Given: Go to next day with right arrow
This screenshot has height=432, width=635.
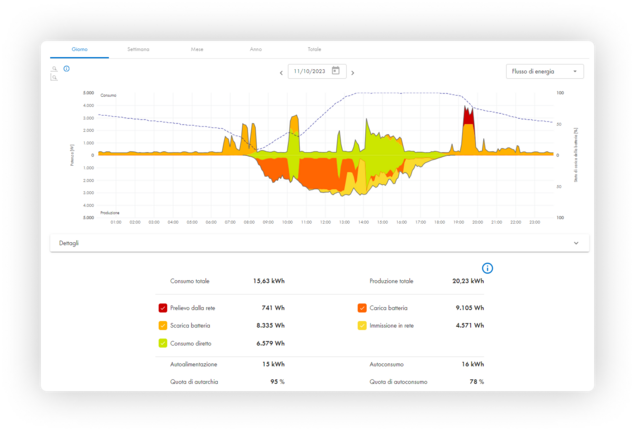Looking at the screenshot, I should coord(353,73).
